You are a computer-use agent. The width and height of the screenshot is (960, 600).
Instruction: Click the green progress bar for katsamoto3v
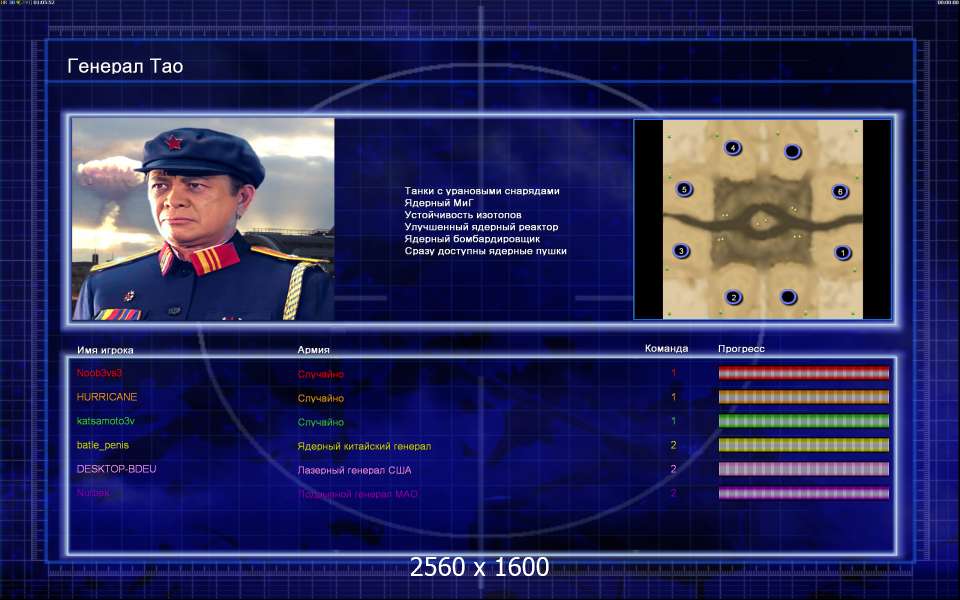[803, 421]
